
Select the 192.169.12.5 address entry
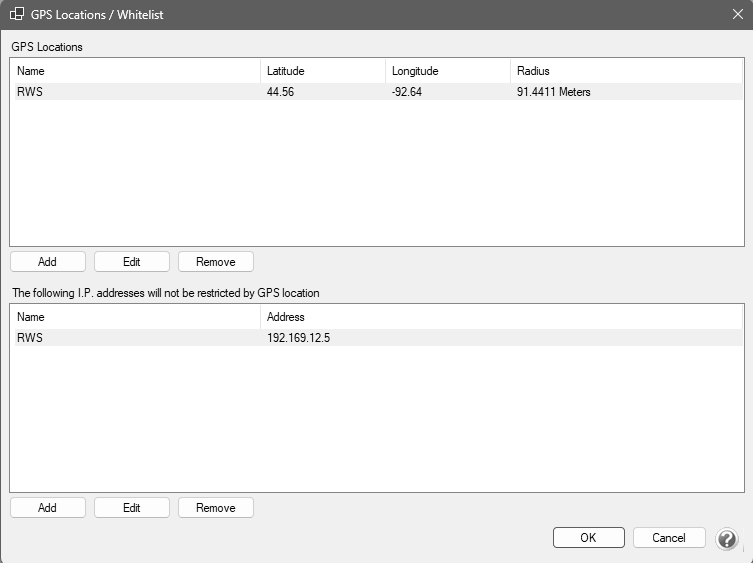[x=298, y=338]
